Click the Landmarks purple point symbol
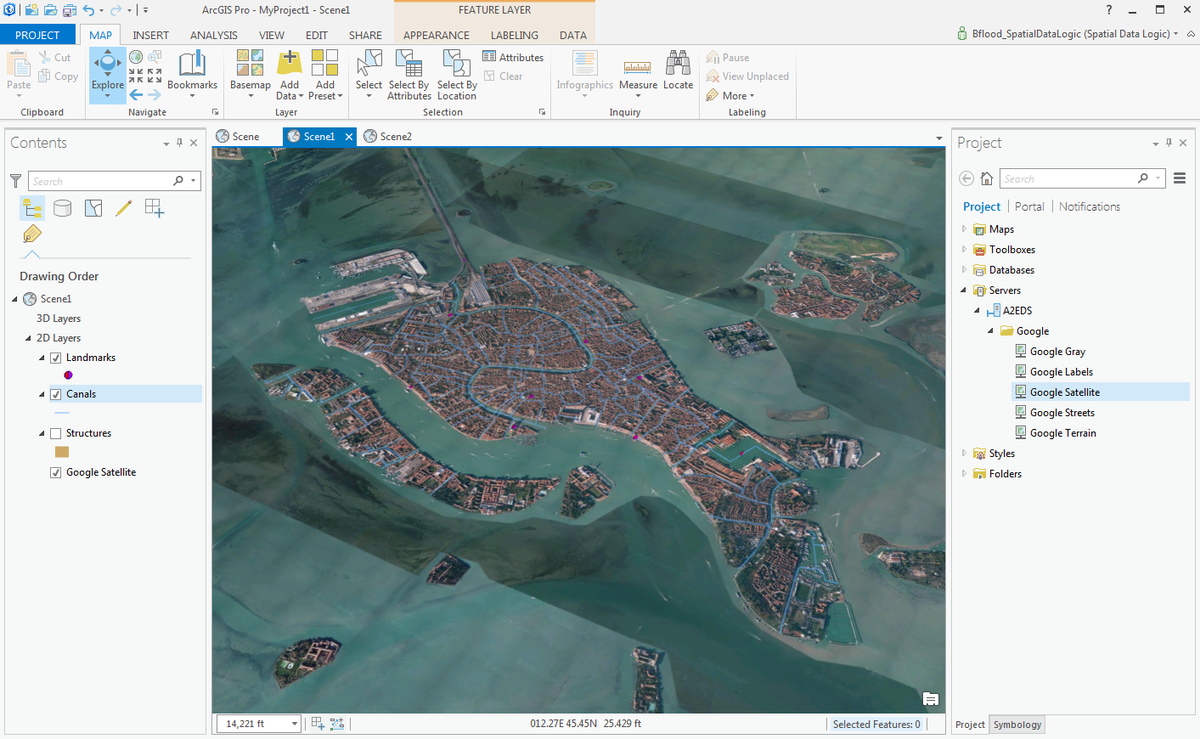Viewport: 1200px width, 739px height. (x=67, y=375)
